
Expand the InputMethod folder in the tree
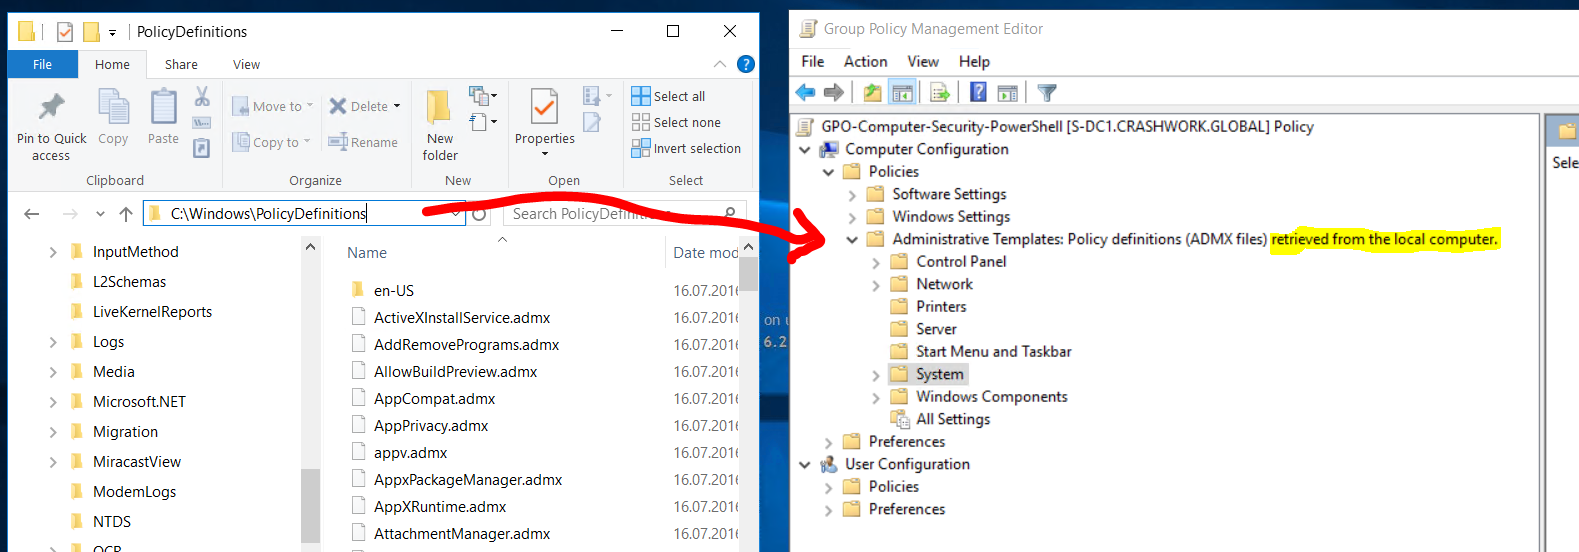click(53, 252)
